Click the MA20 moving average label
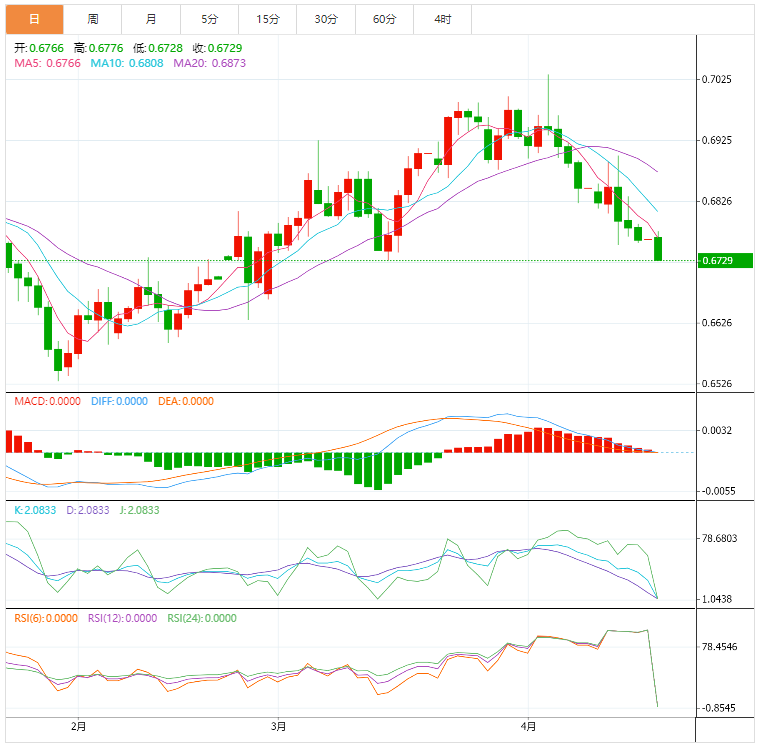The image size is (759, 748). [x=209, y=63]
